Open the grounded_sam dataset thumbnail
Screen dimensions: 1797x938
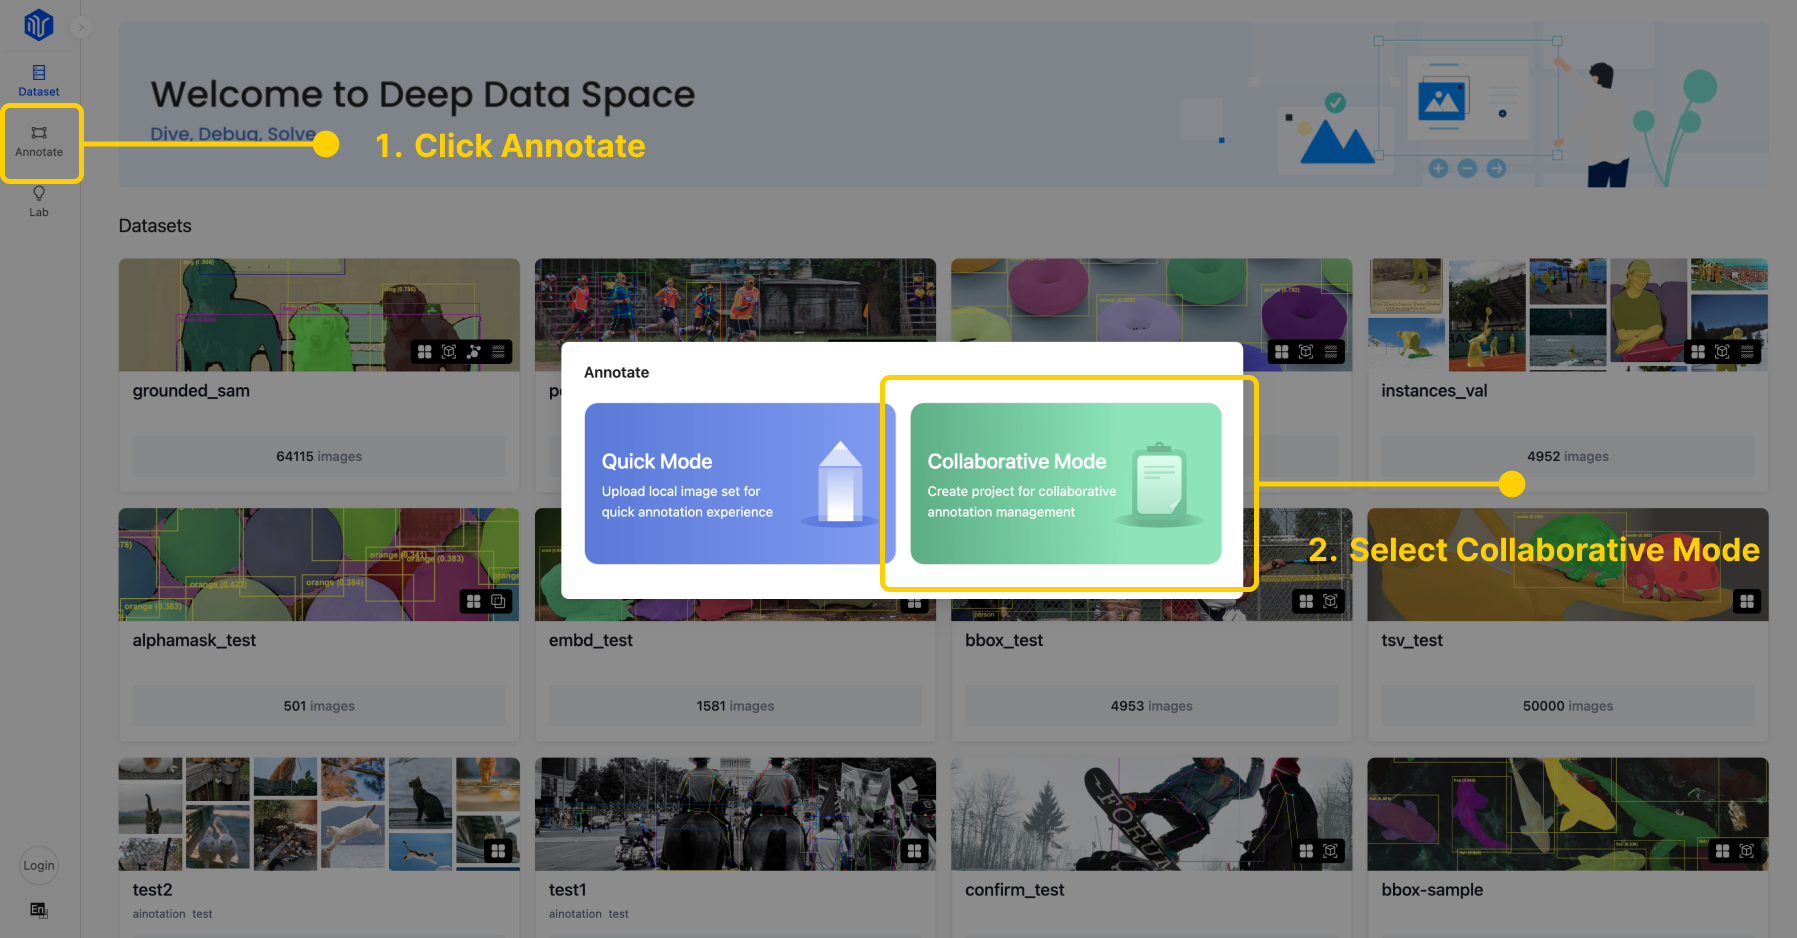(x=319, y=315)
